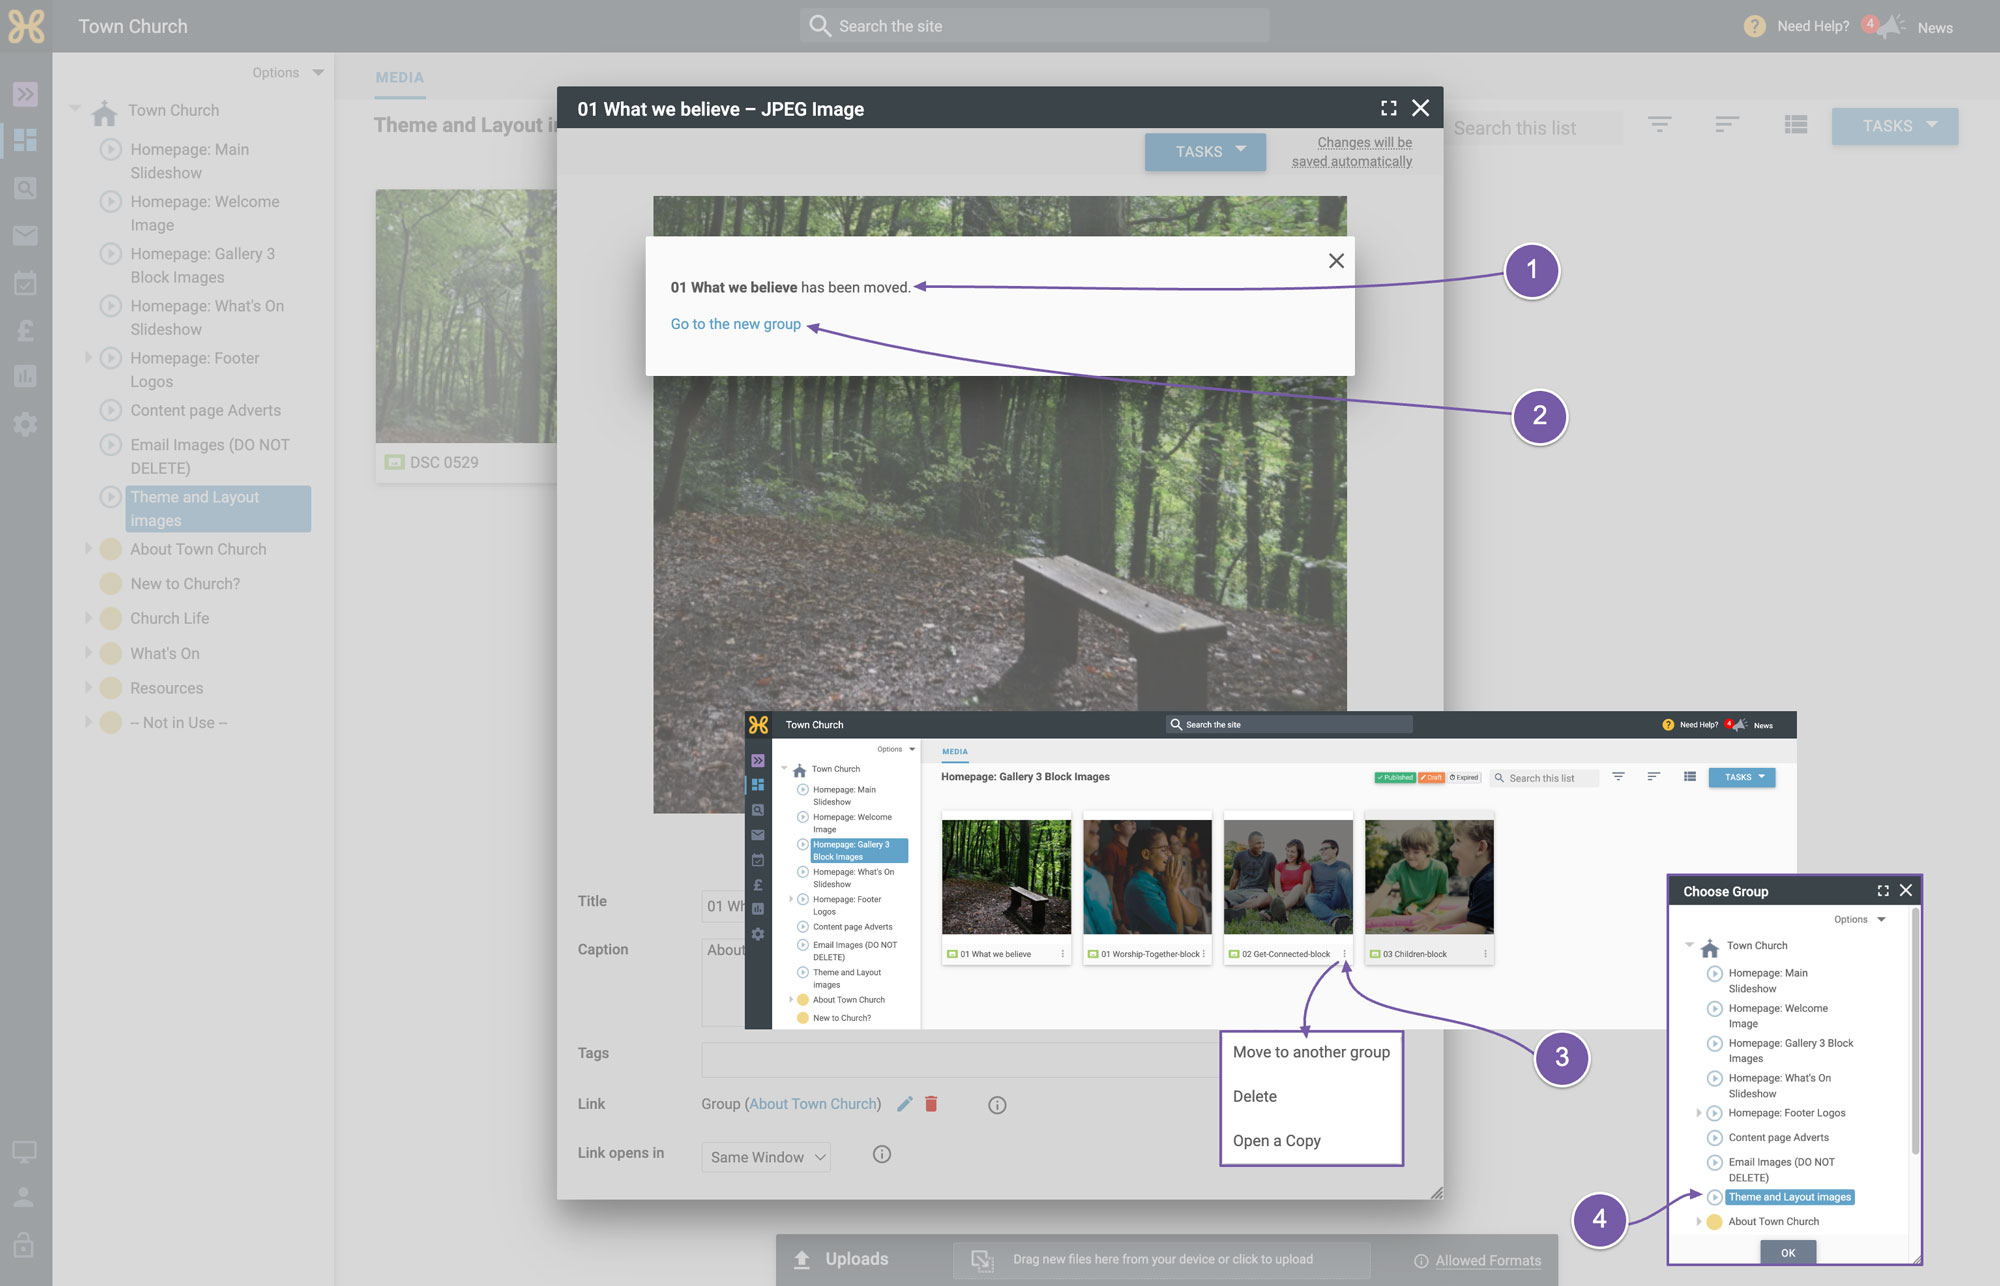The image size is (2000, 1286).
Task: Expand the -- Not in Use -- tree node
Action: [88, 721]
